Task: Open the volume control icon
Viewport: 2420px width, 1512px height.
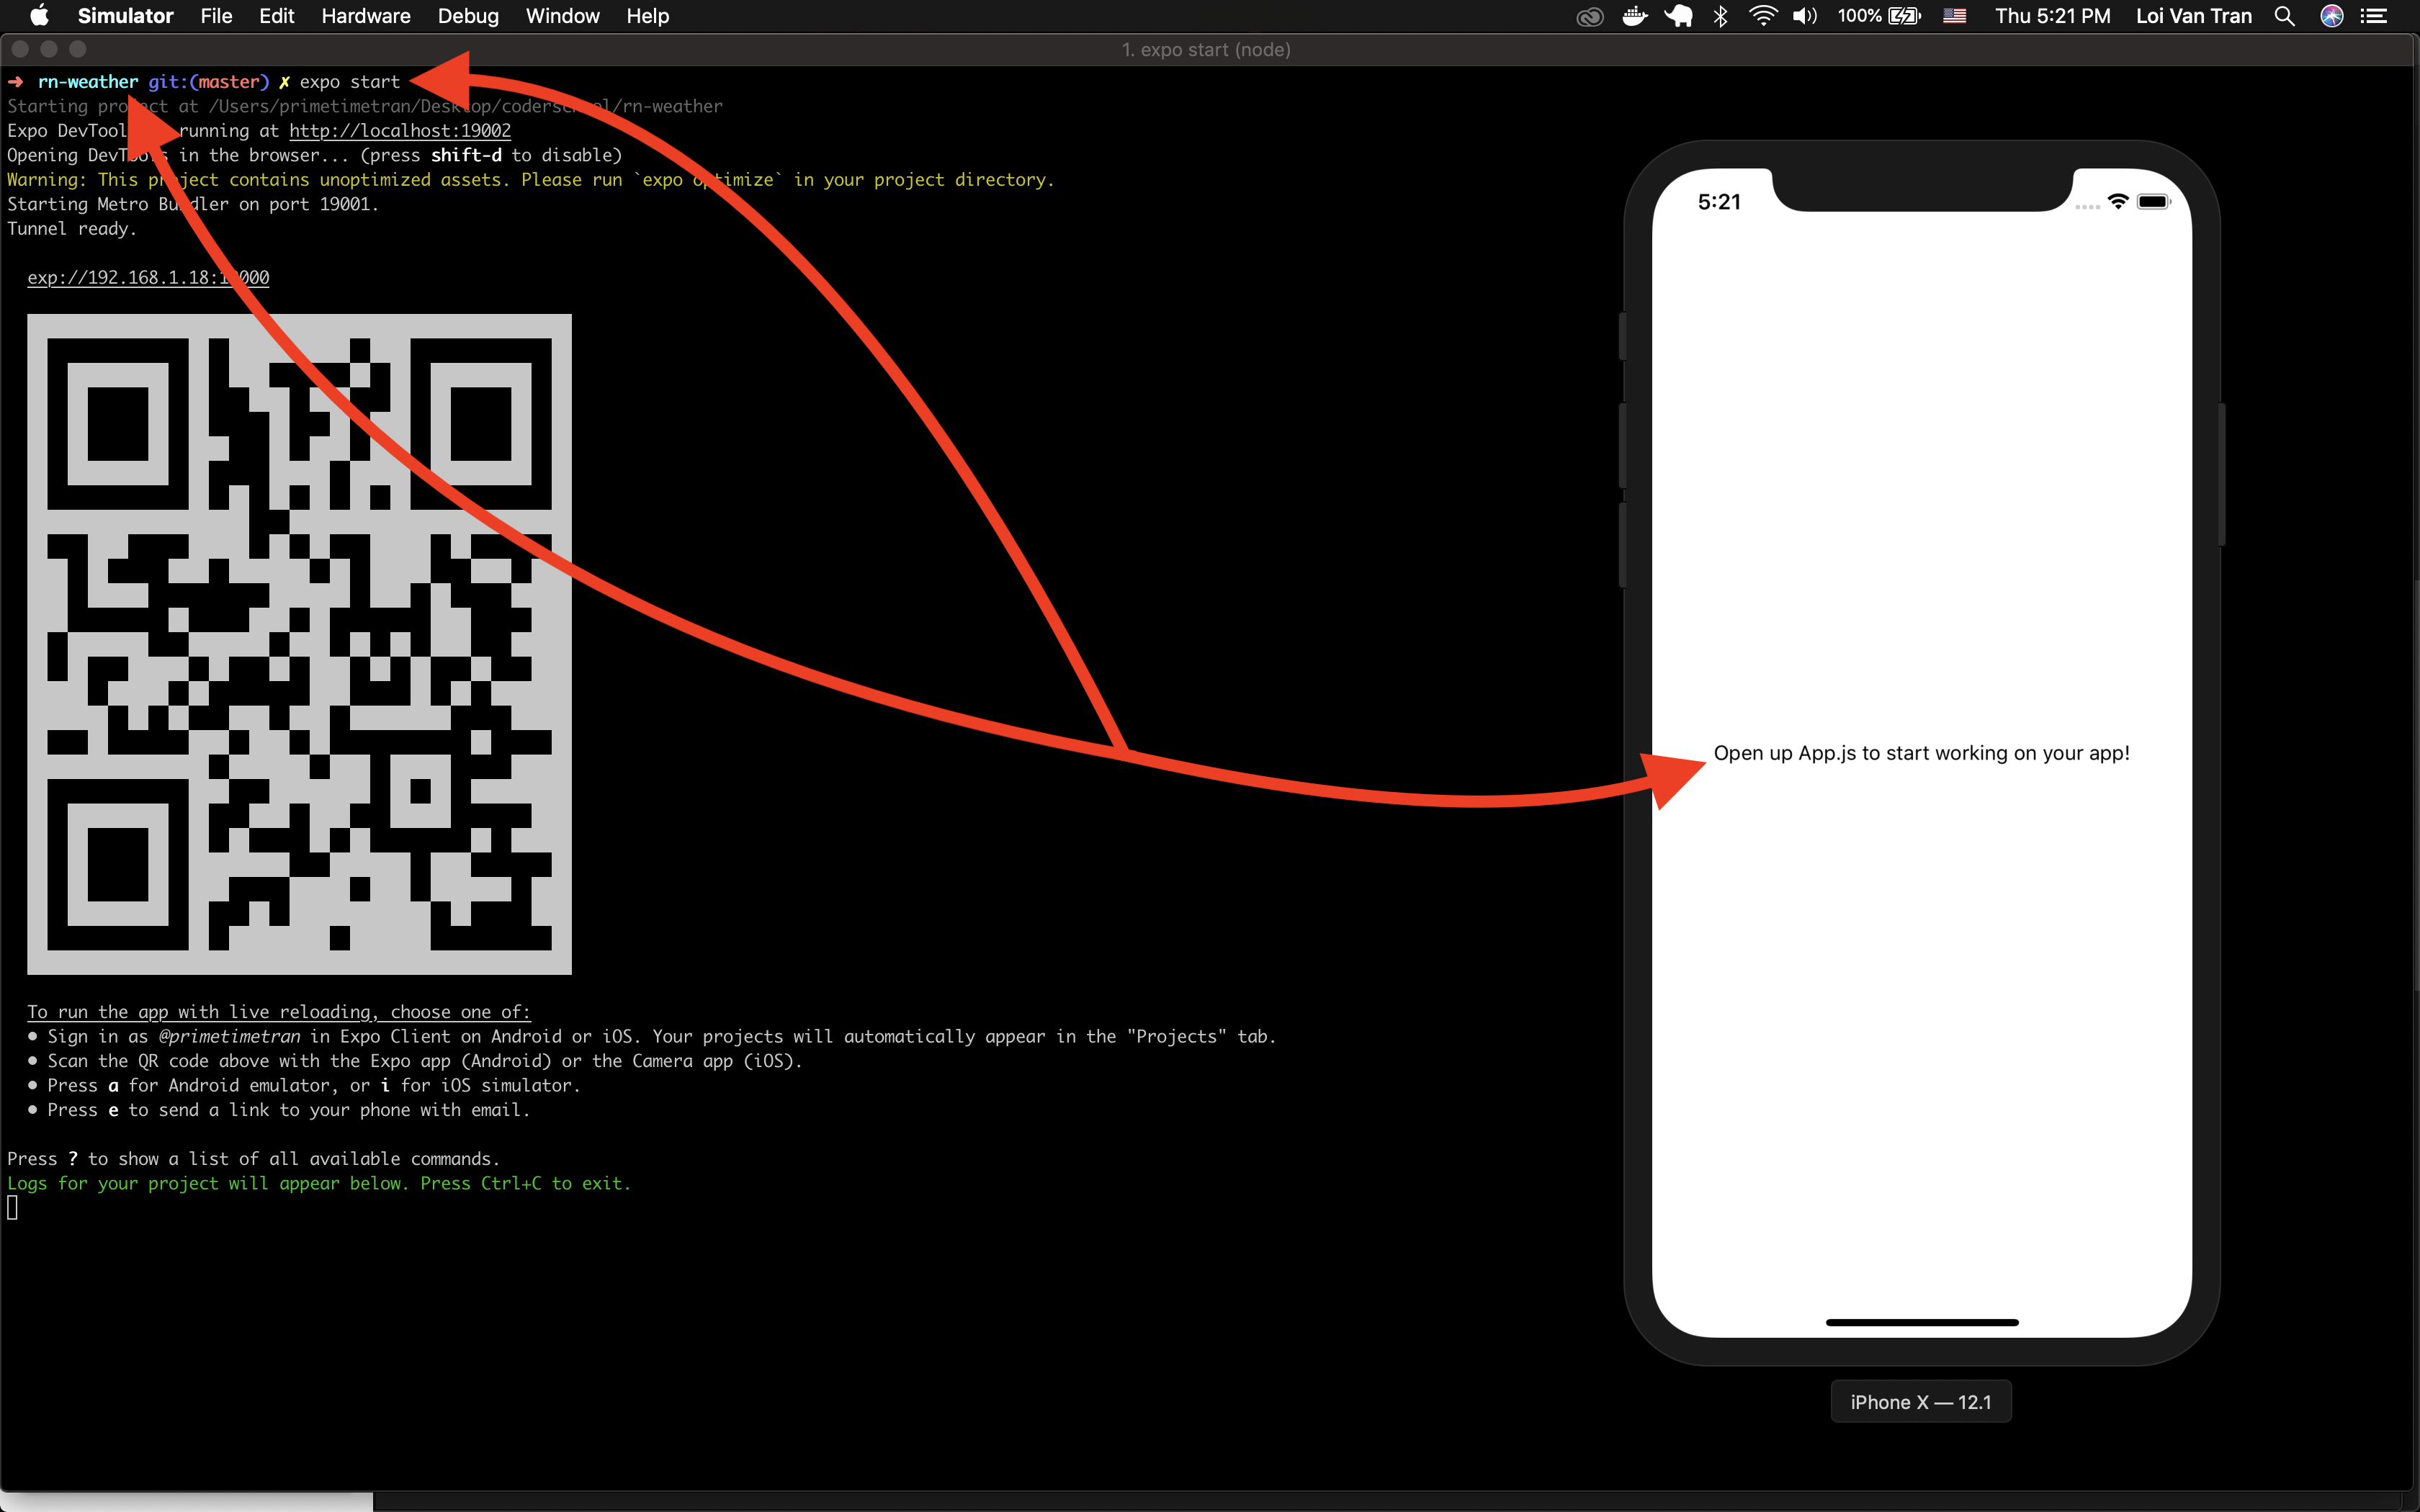Action: pyautogui.click(x=1804, y=16)
